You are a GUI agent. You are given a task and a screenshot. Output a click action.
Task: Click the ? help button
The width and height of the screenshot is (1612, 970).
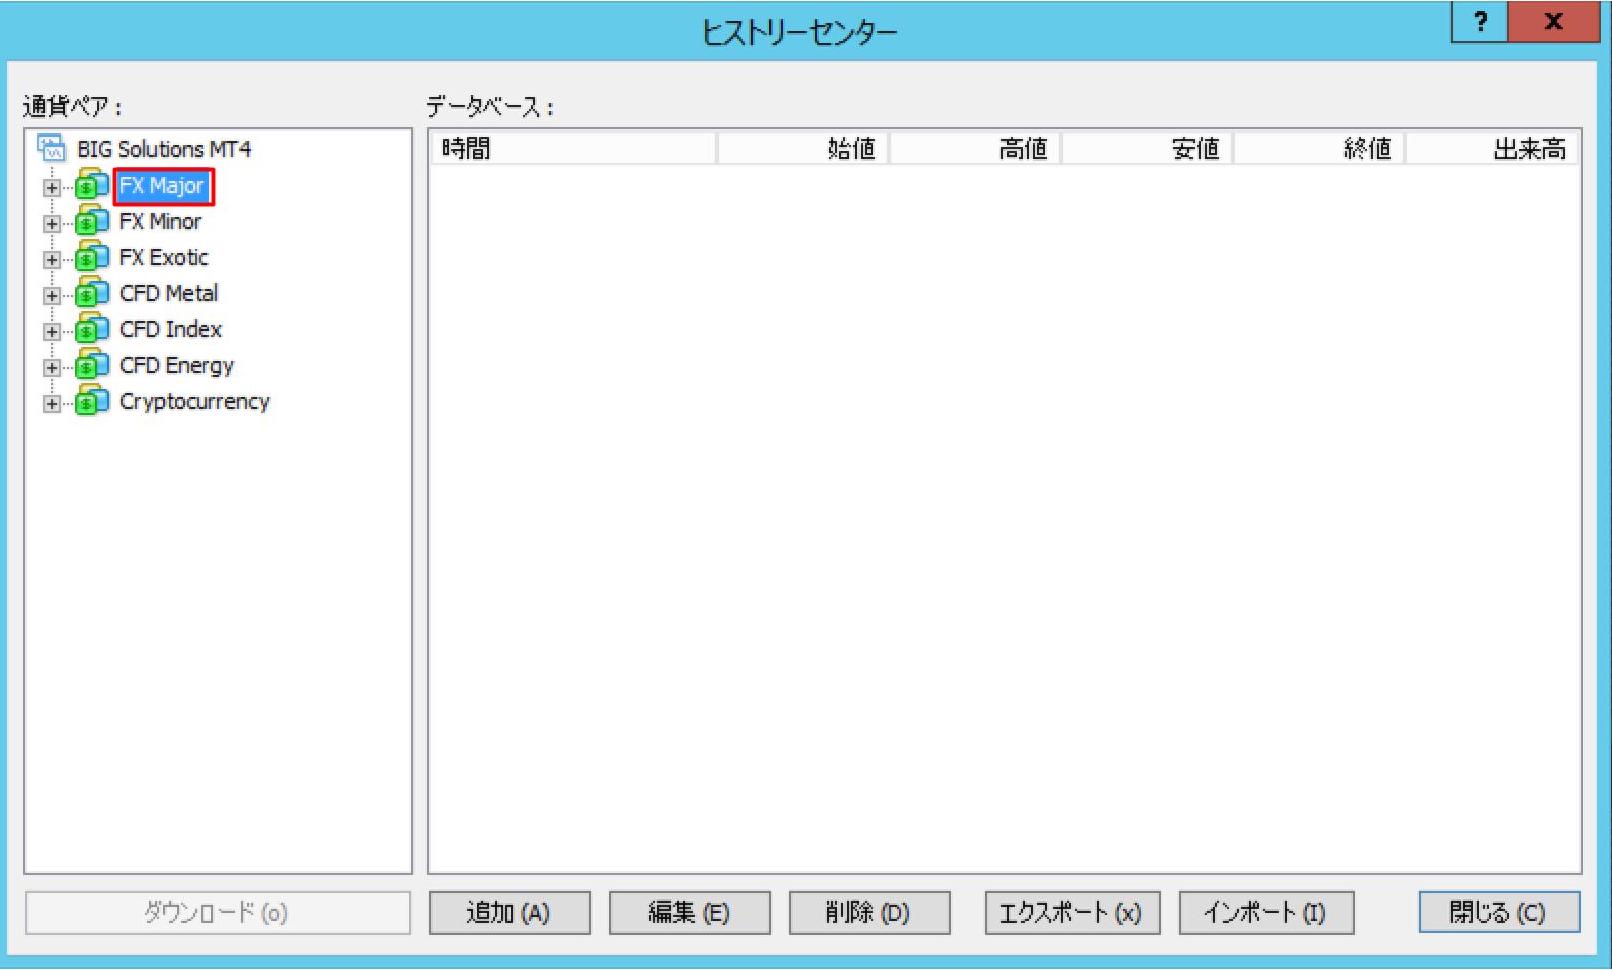1480,22
